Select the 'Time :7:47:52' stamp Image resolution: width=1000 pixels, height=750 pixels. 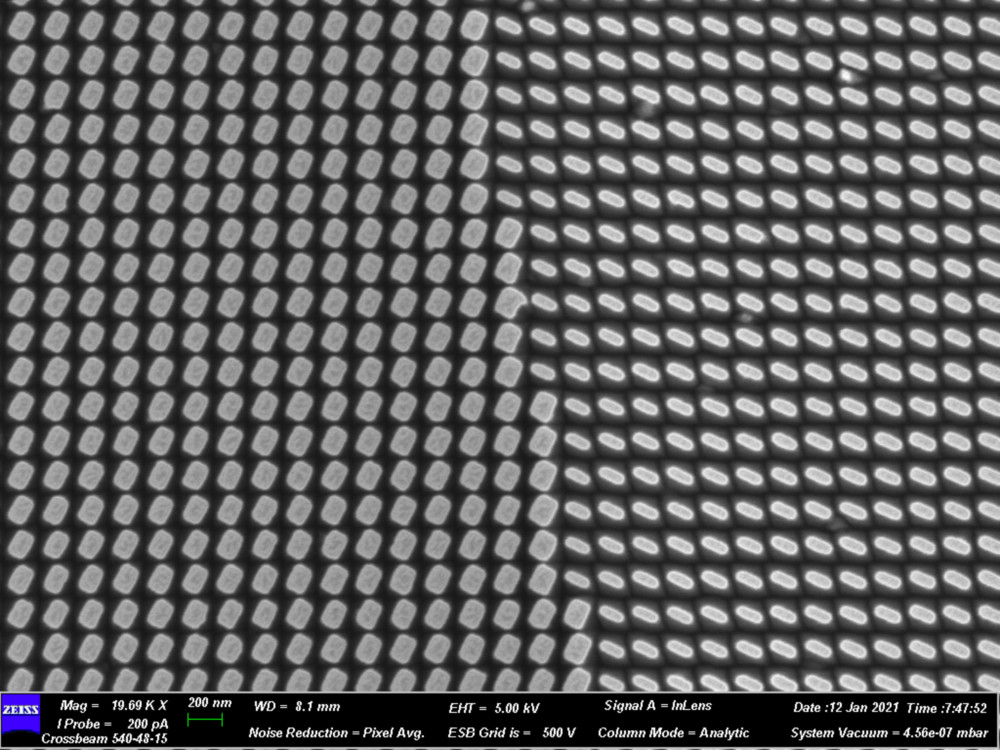(946, 707)
